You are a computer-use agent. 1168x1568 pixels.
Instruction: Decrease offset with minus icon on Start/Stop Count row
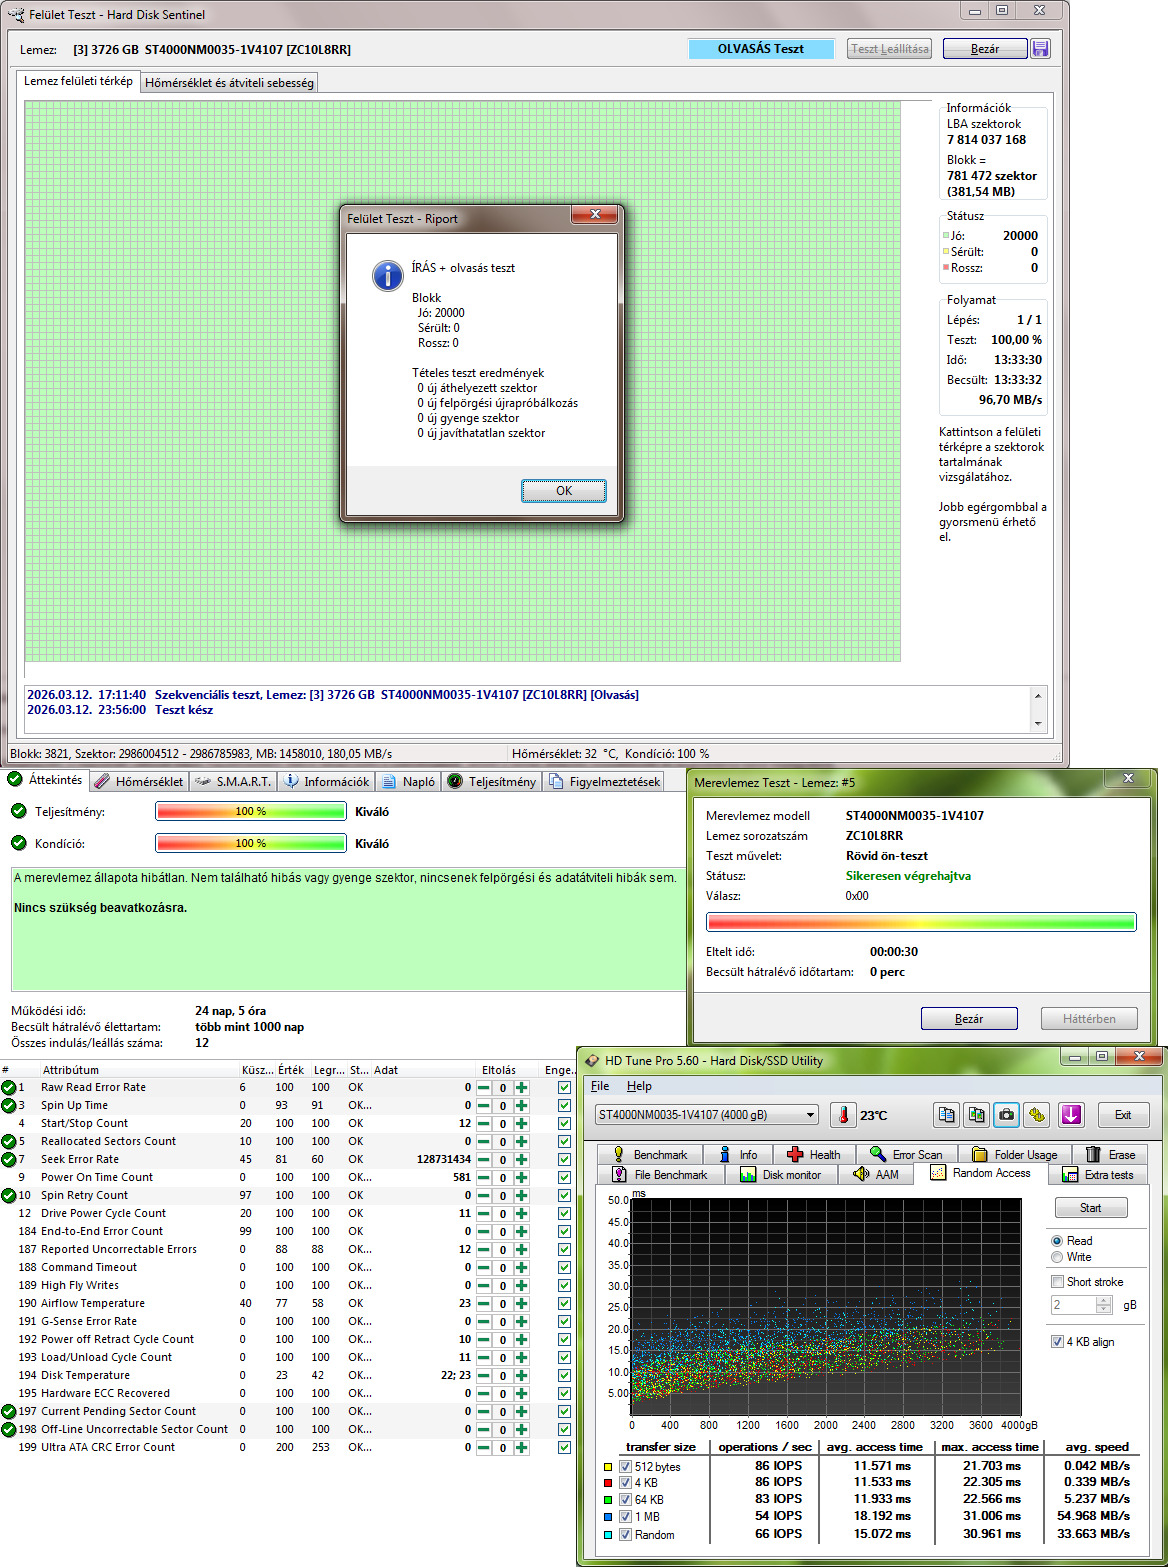pos(484,1124)
